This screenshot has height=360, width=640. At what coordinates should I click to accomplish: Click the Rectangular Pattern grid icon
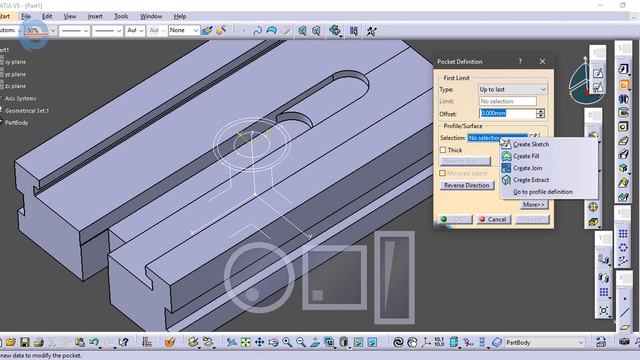[623, 233]
